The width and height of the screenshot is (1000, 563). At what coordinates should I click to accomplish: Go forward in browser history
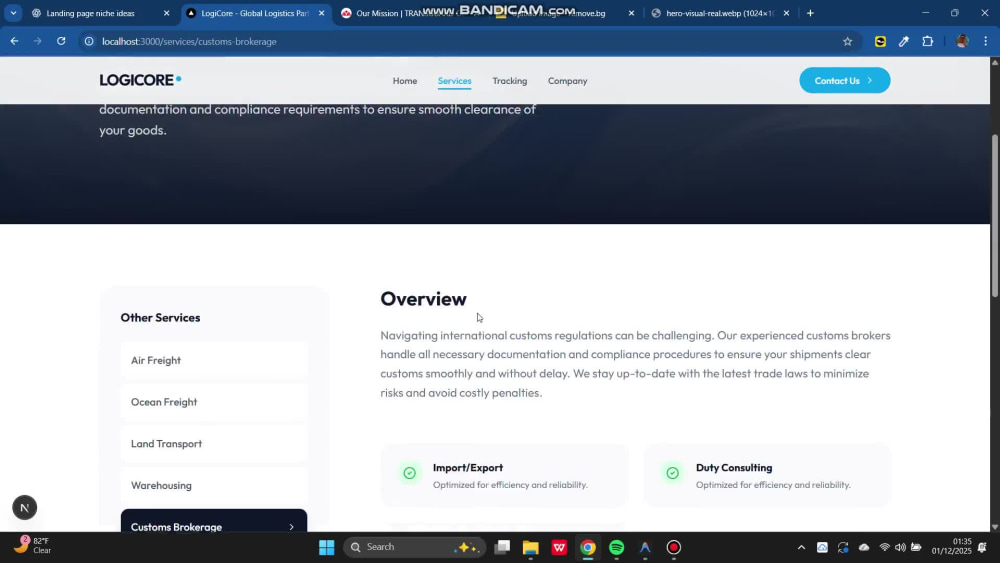38,41
